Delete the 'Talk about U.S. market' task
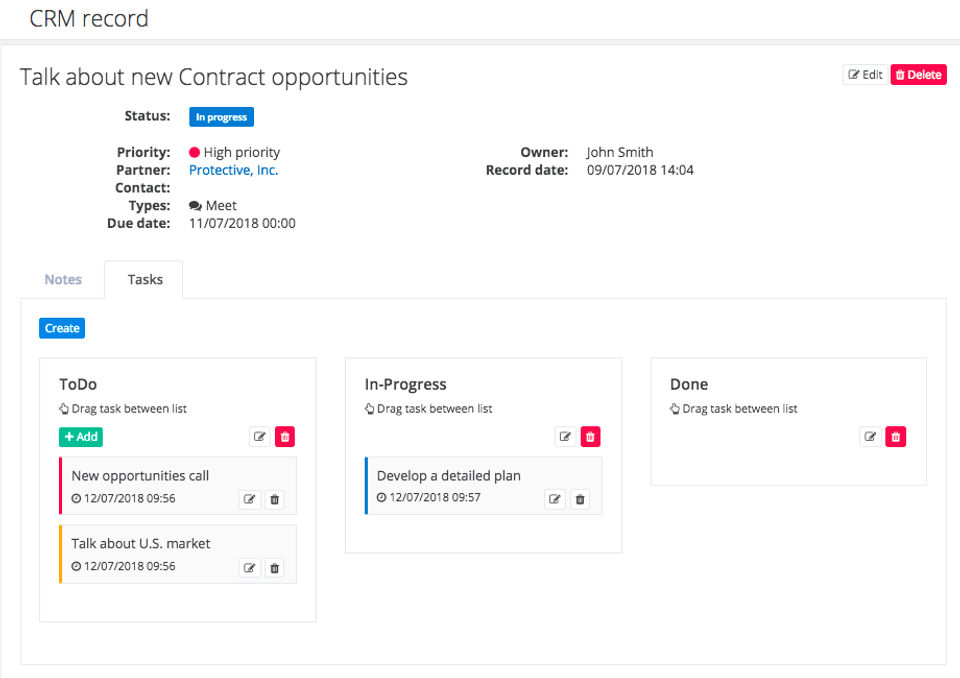 (275, 568)
